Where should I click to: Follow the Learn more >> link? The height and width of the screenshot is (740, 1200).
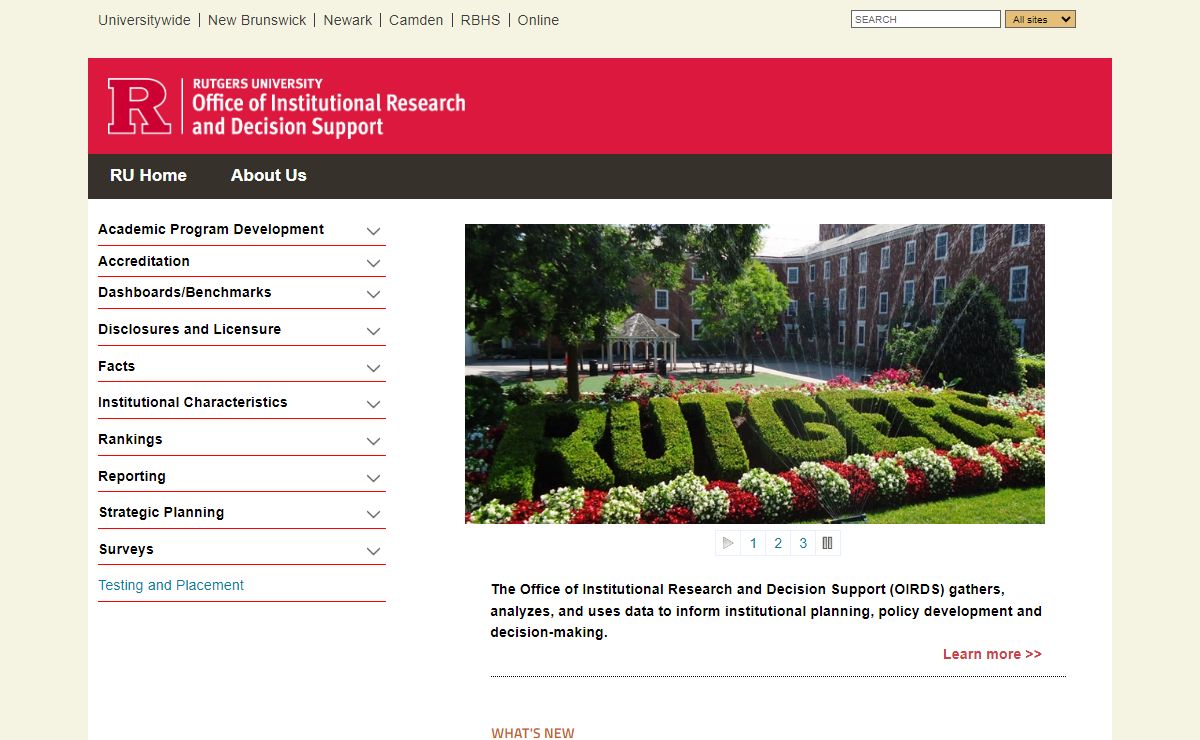click(992, 654)
